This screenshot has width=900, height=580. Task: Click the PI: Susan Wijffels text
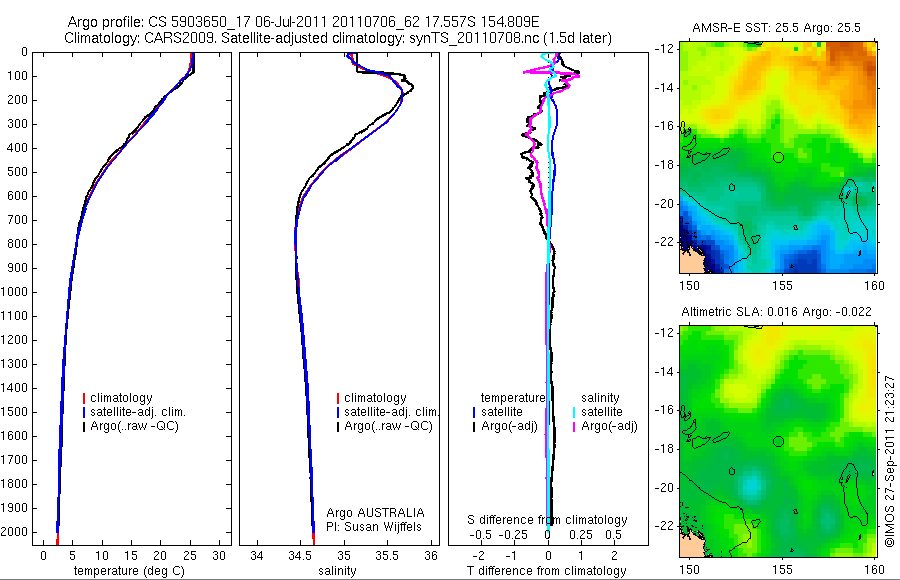(374, 527)
